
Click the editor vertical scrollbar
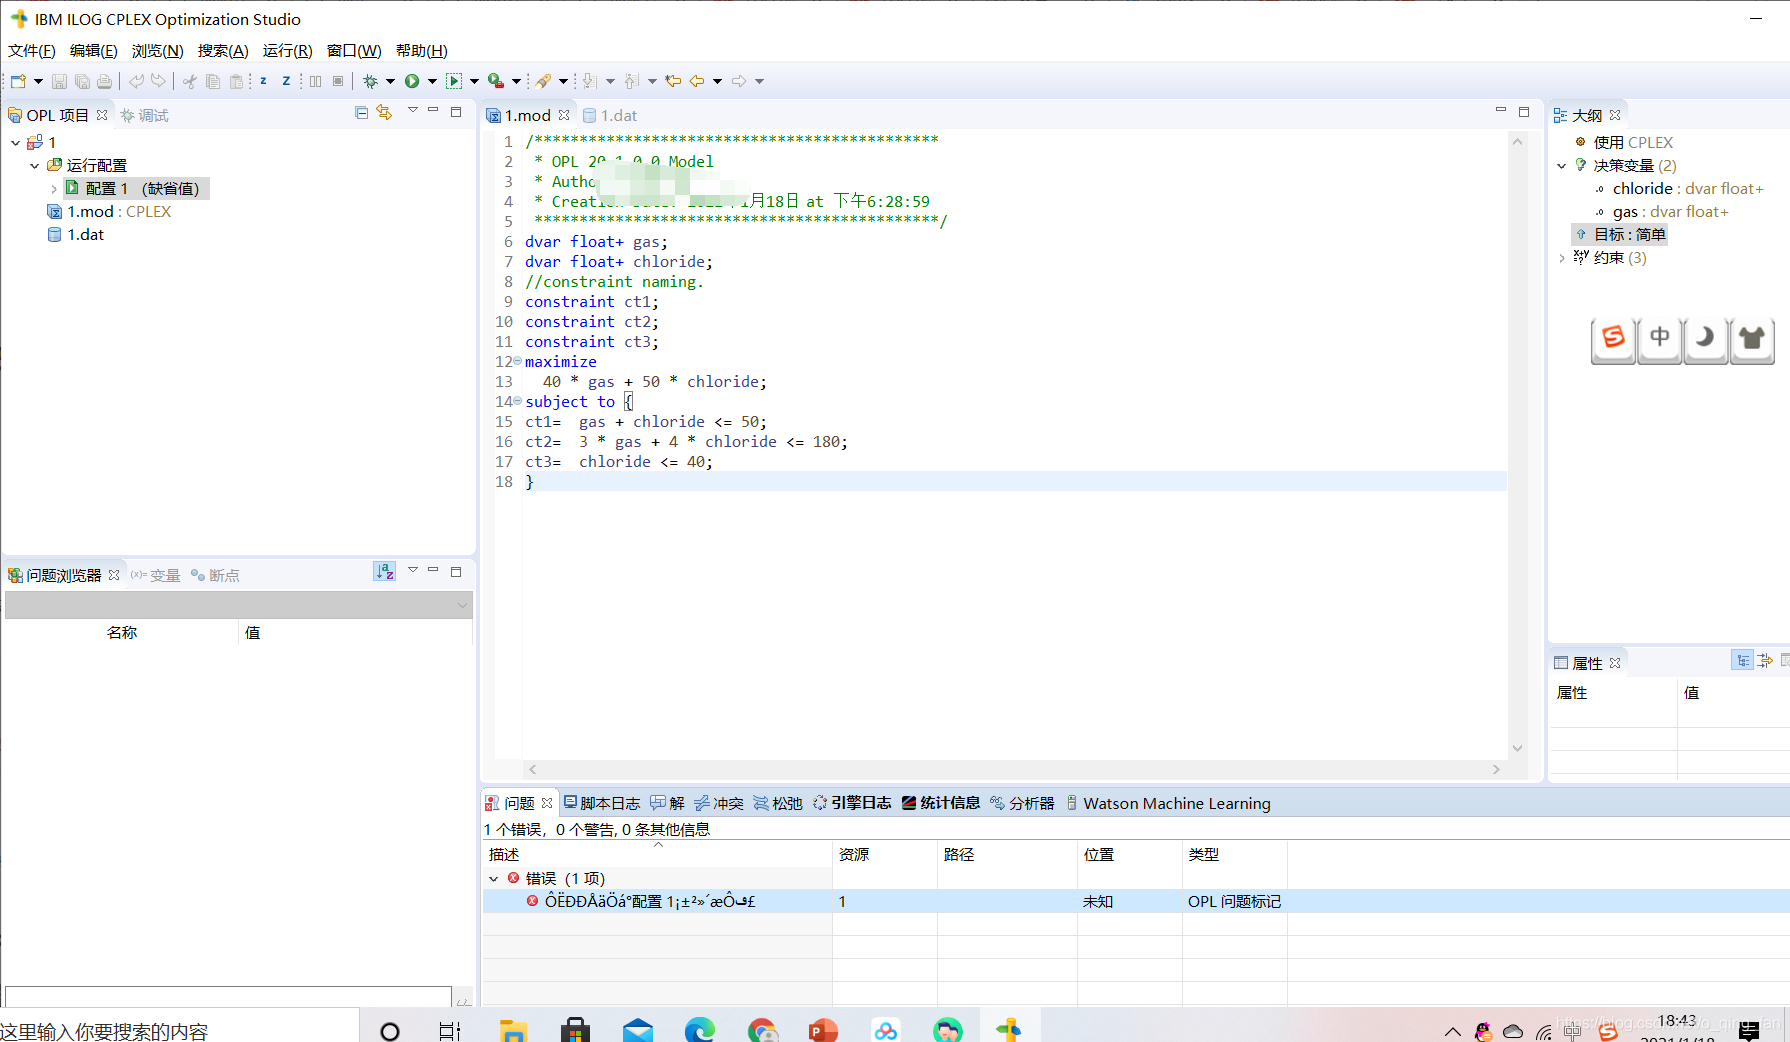tap(1517, 445)
